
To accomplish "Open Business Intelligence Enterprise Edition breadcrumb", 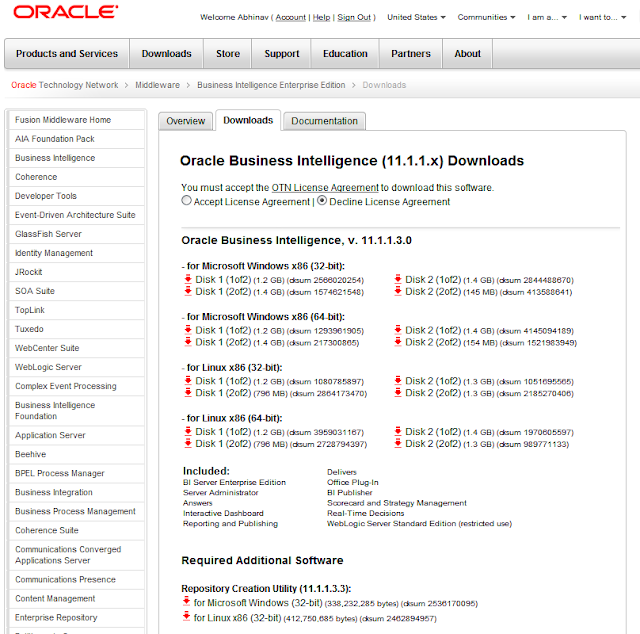I will point(271,85).
